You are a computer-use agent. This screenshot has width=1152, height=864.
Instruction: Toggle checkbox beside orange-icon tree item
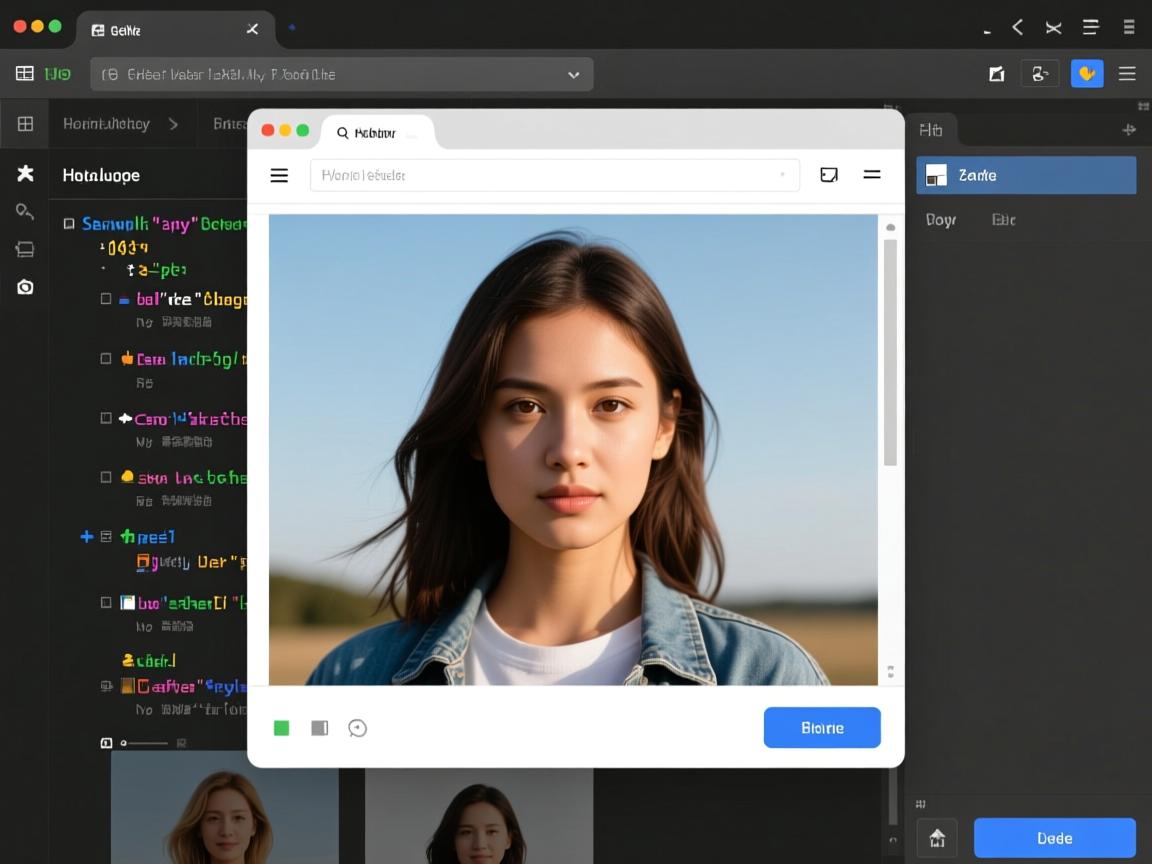106,358
